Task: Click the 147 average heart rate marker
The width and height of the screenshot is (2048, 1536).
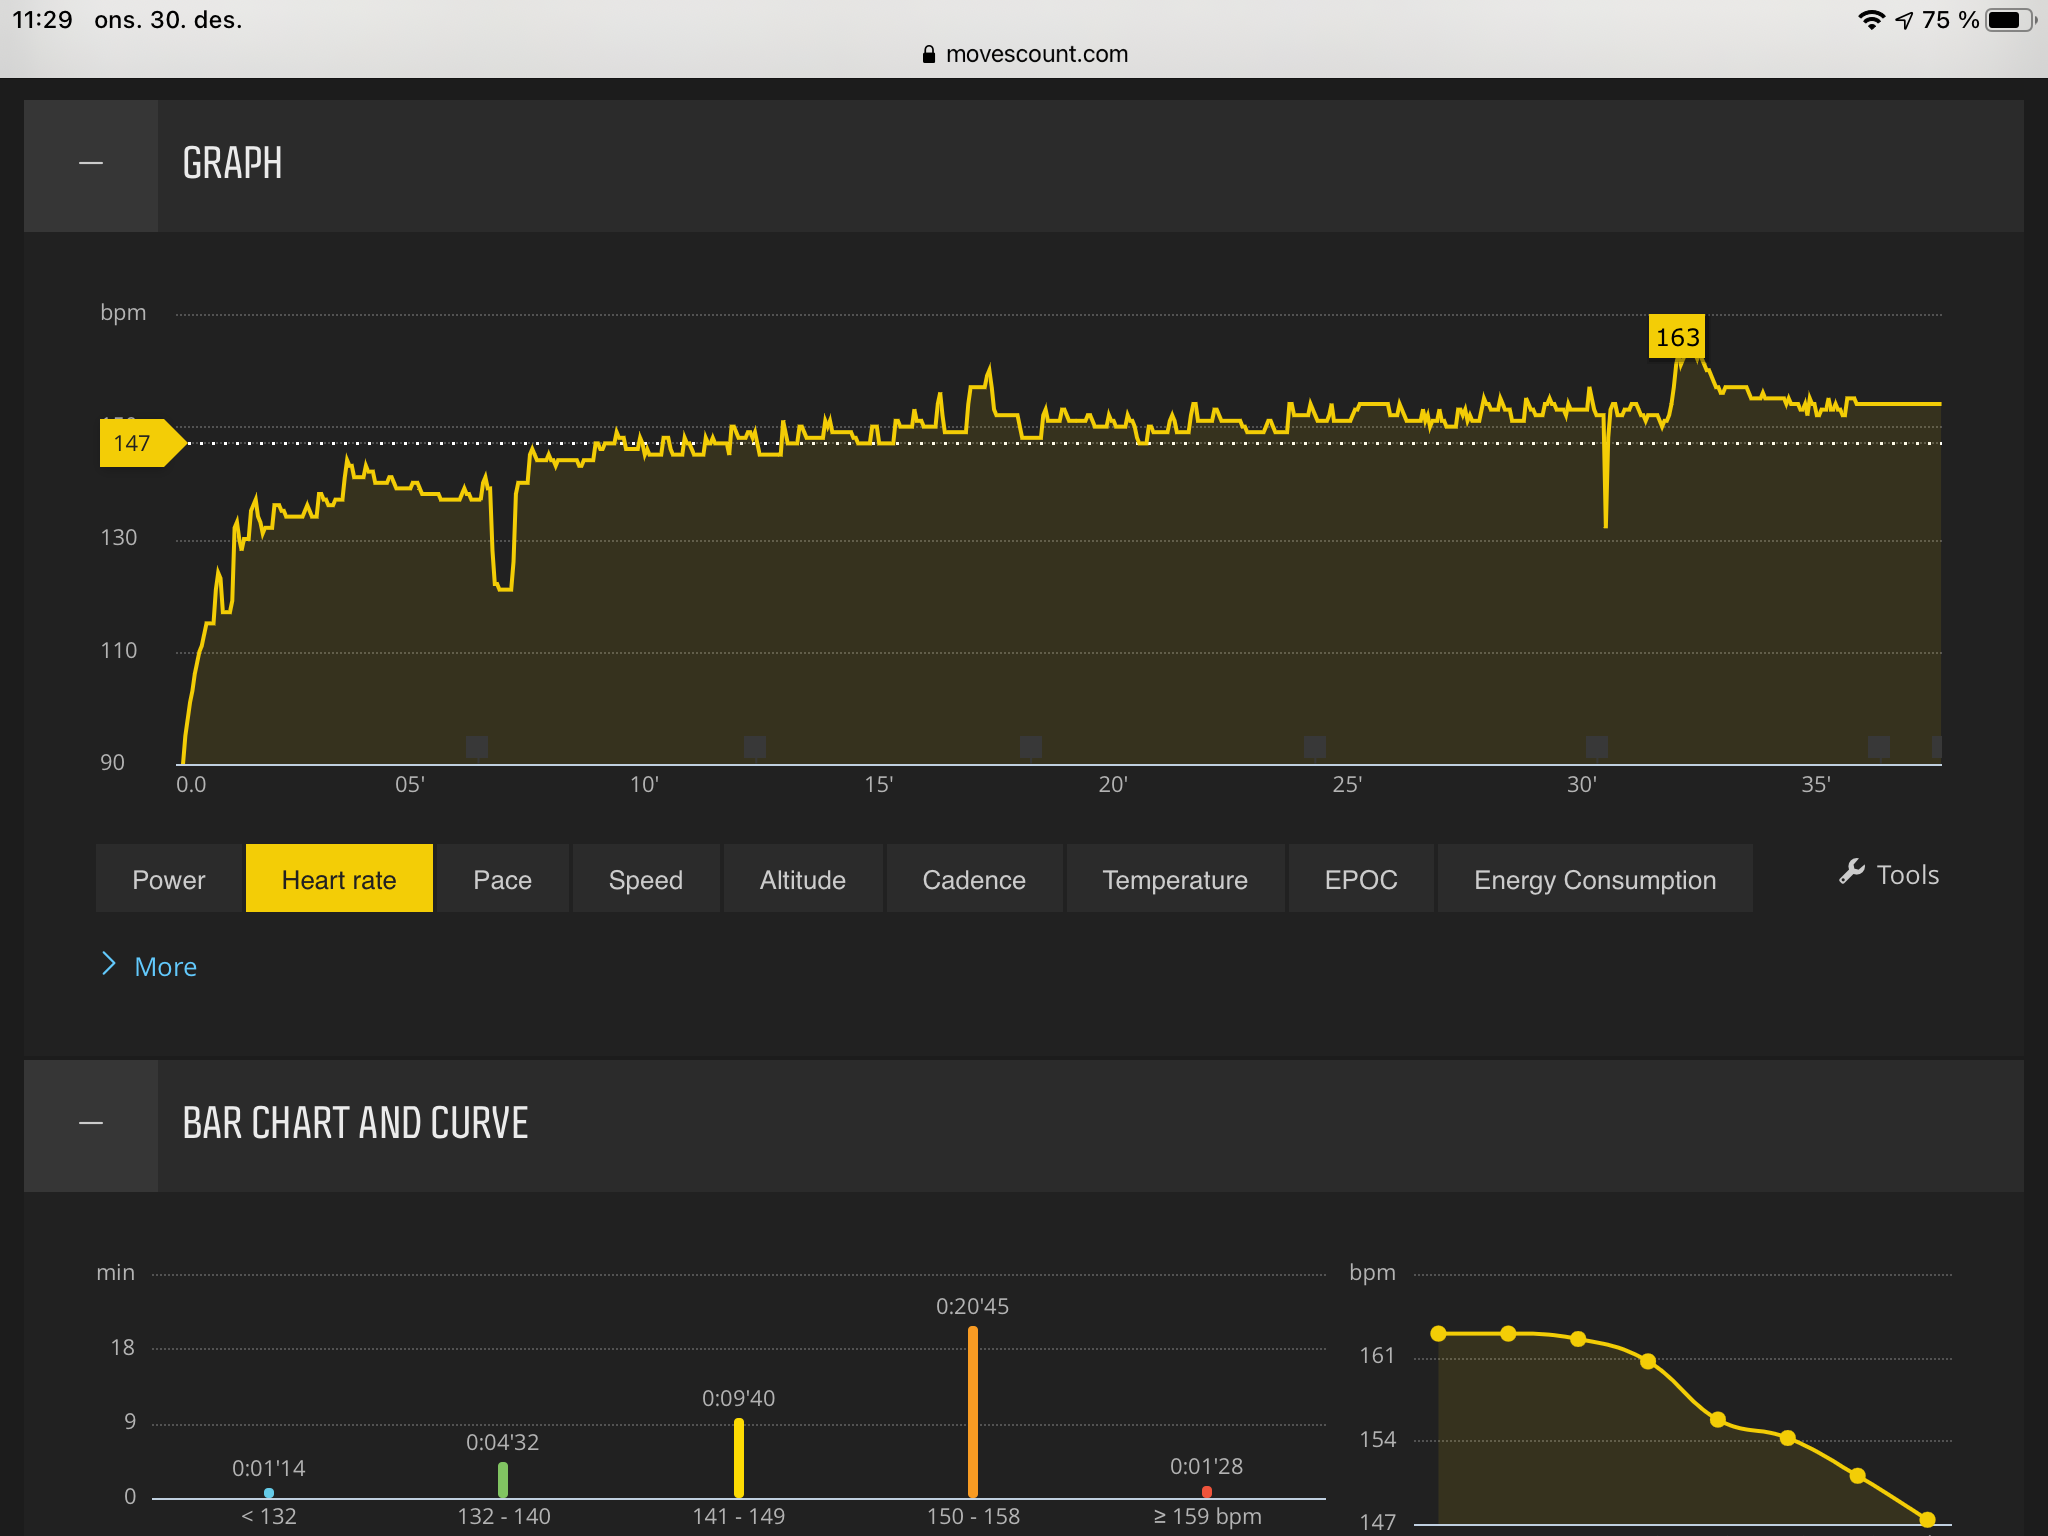Action: [140, 443]
